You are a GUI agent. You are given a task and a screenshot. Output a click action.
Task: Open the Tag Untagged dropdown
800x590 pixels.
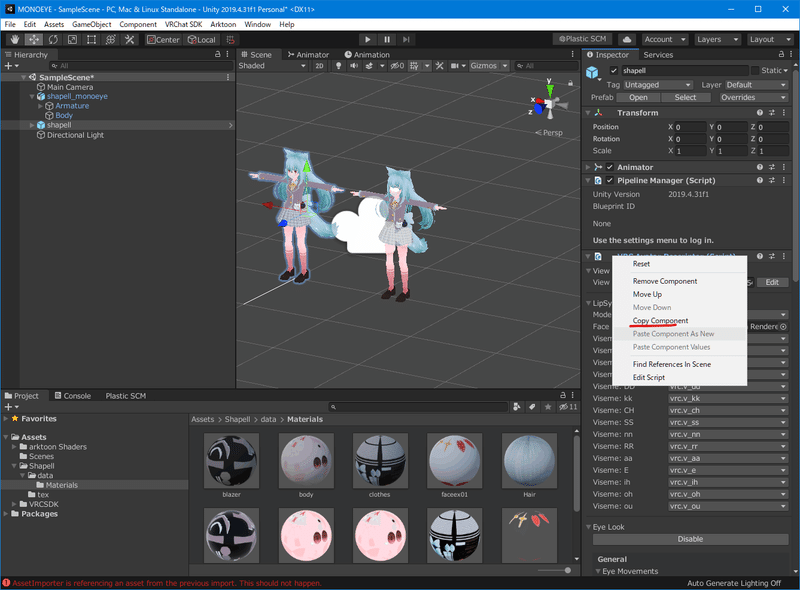pyautogui.click(x=658, y=85)
